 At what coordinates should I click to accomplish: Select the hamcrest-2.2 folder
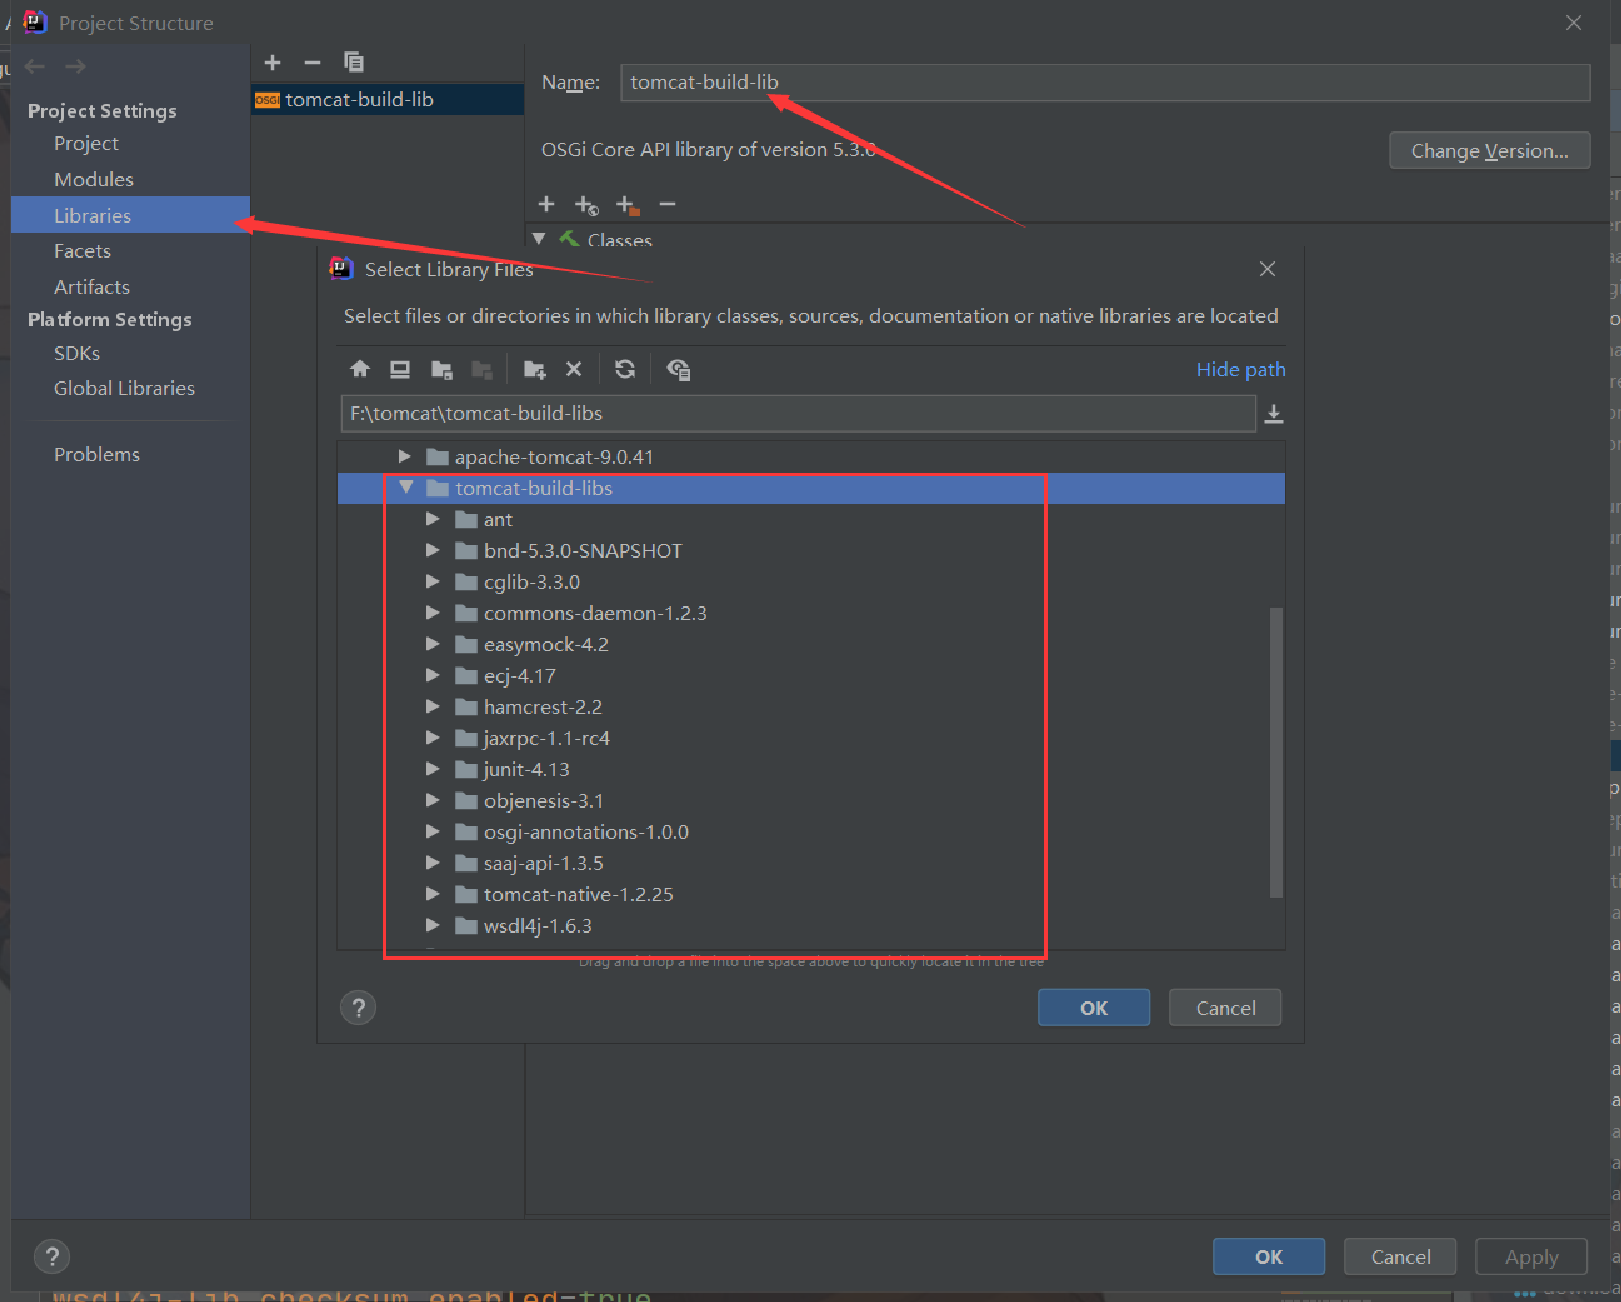tap(542, 707)
